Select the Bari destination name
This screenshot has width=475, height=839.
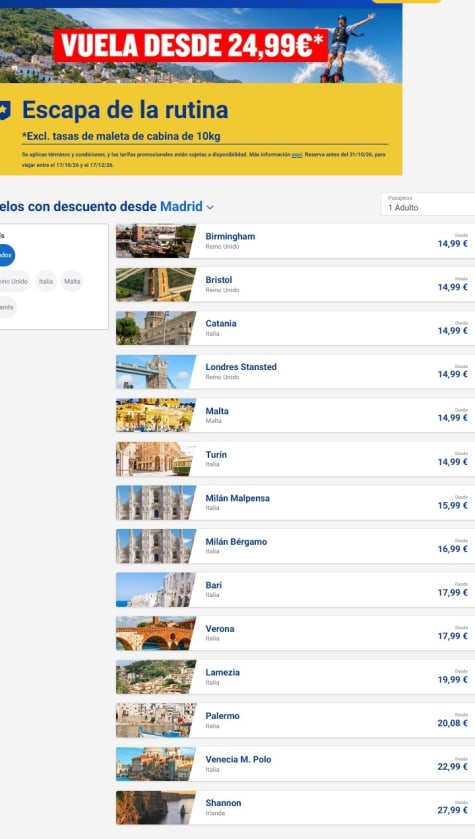coord(213,585)
